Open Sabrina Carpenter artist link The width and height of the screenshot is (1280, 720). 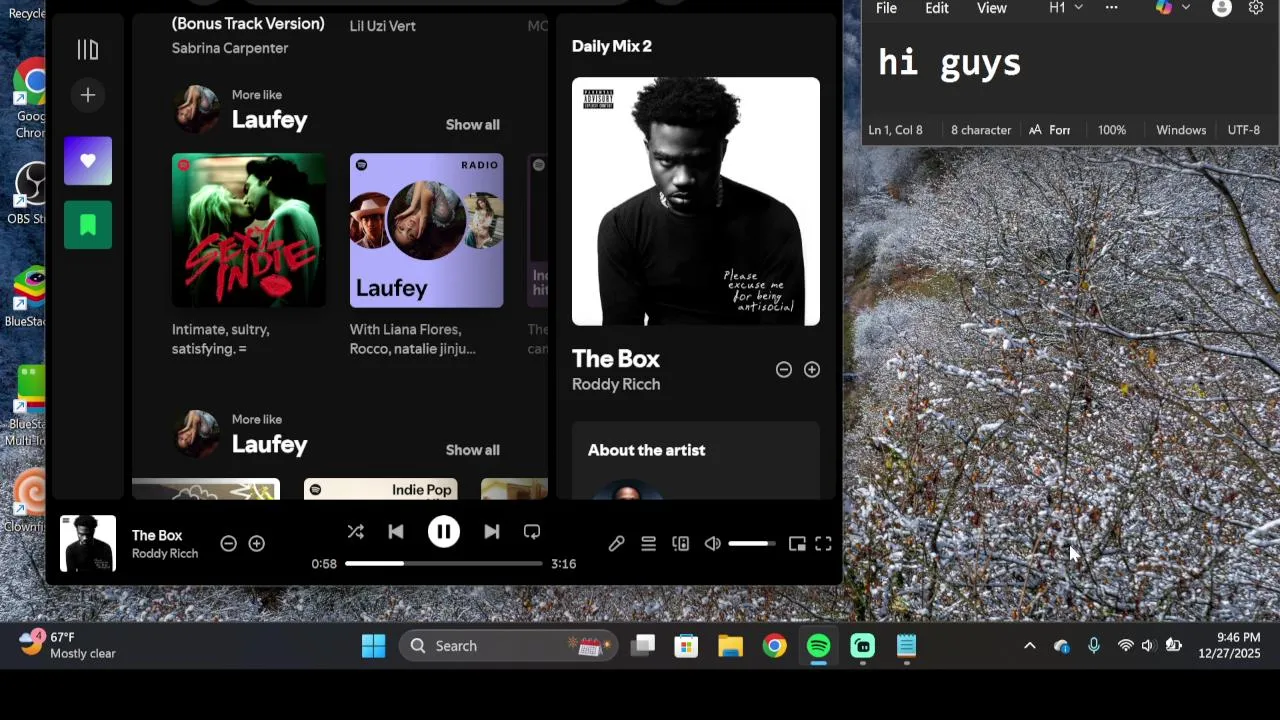pyautogui.click(x=230, y=48)
